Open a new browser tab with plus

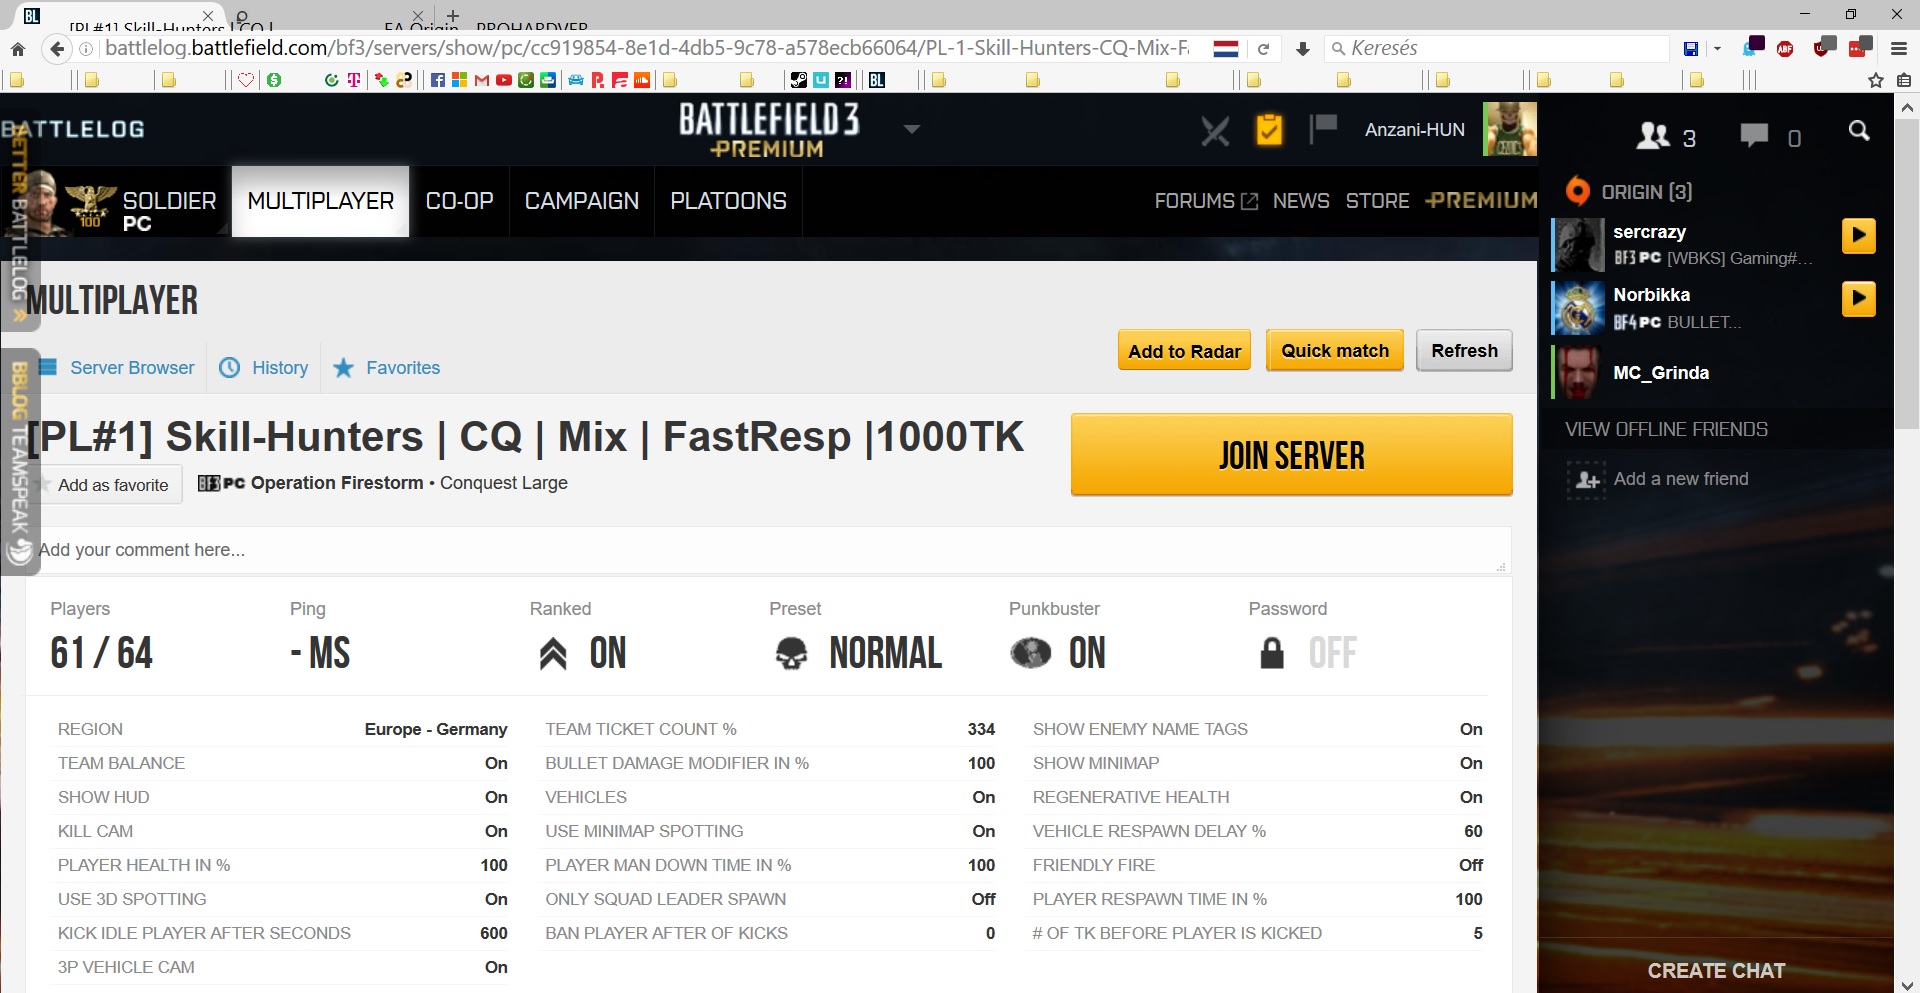(x=453, y=16)
